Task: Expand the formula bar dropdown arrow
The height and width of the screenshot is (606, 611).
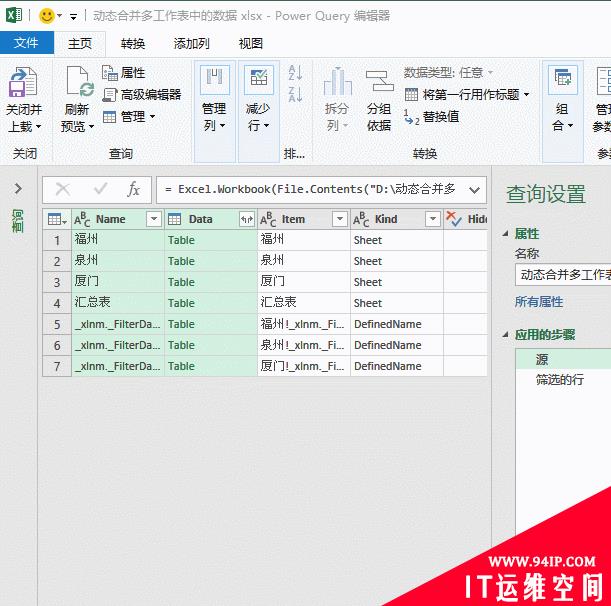Action: click(x=474, y=190)
